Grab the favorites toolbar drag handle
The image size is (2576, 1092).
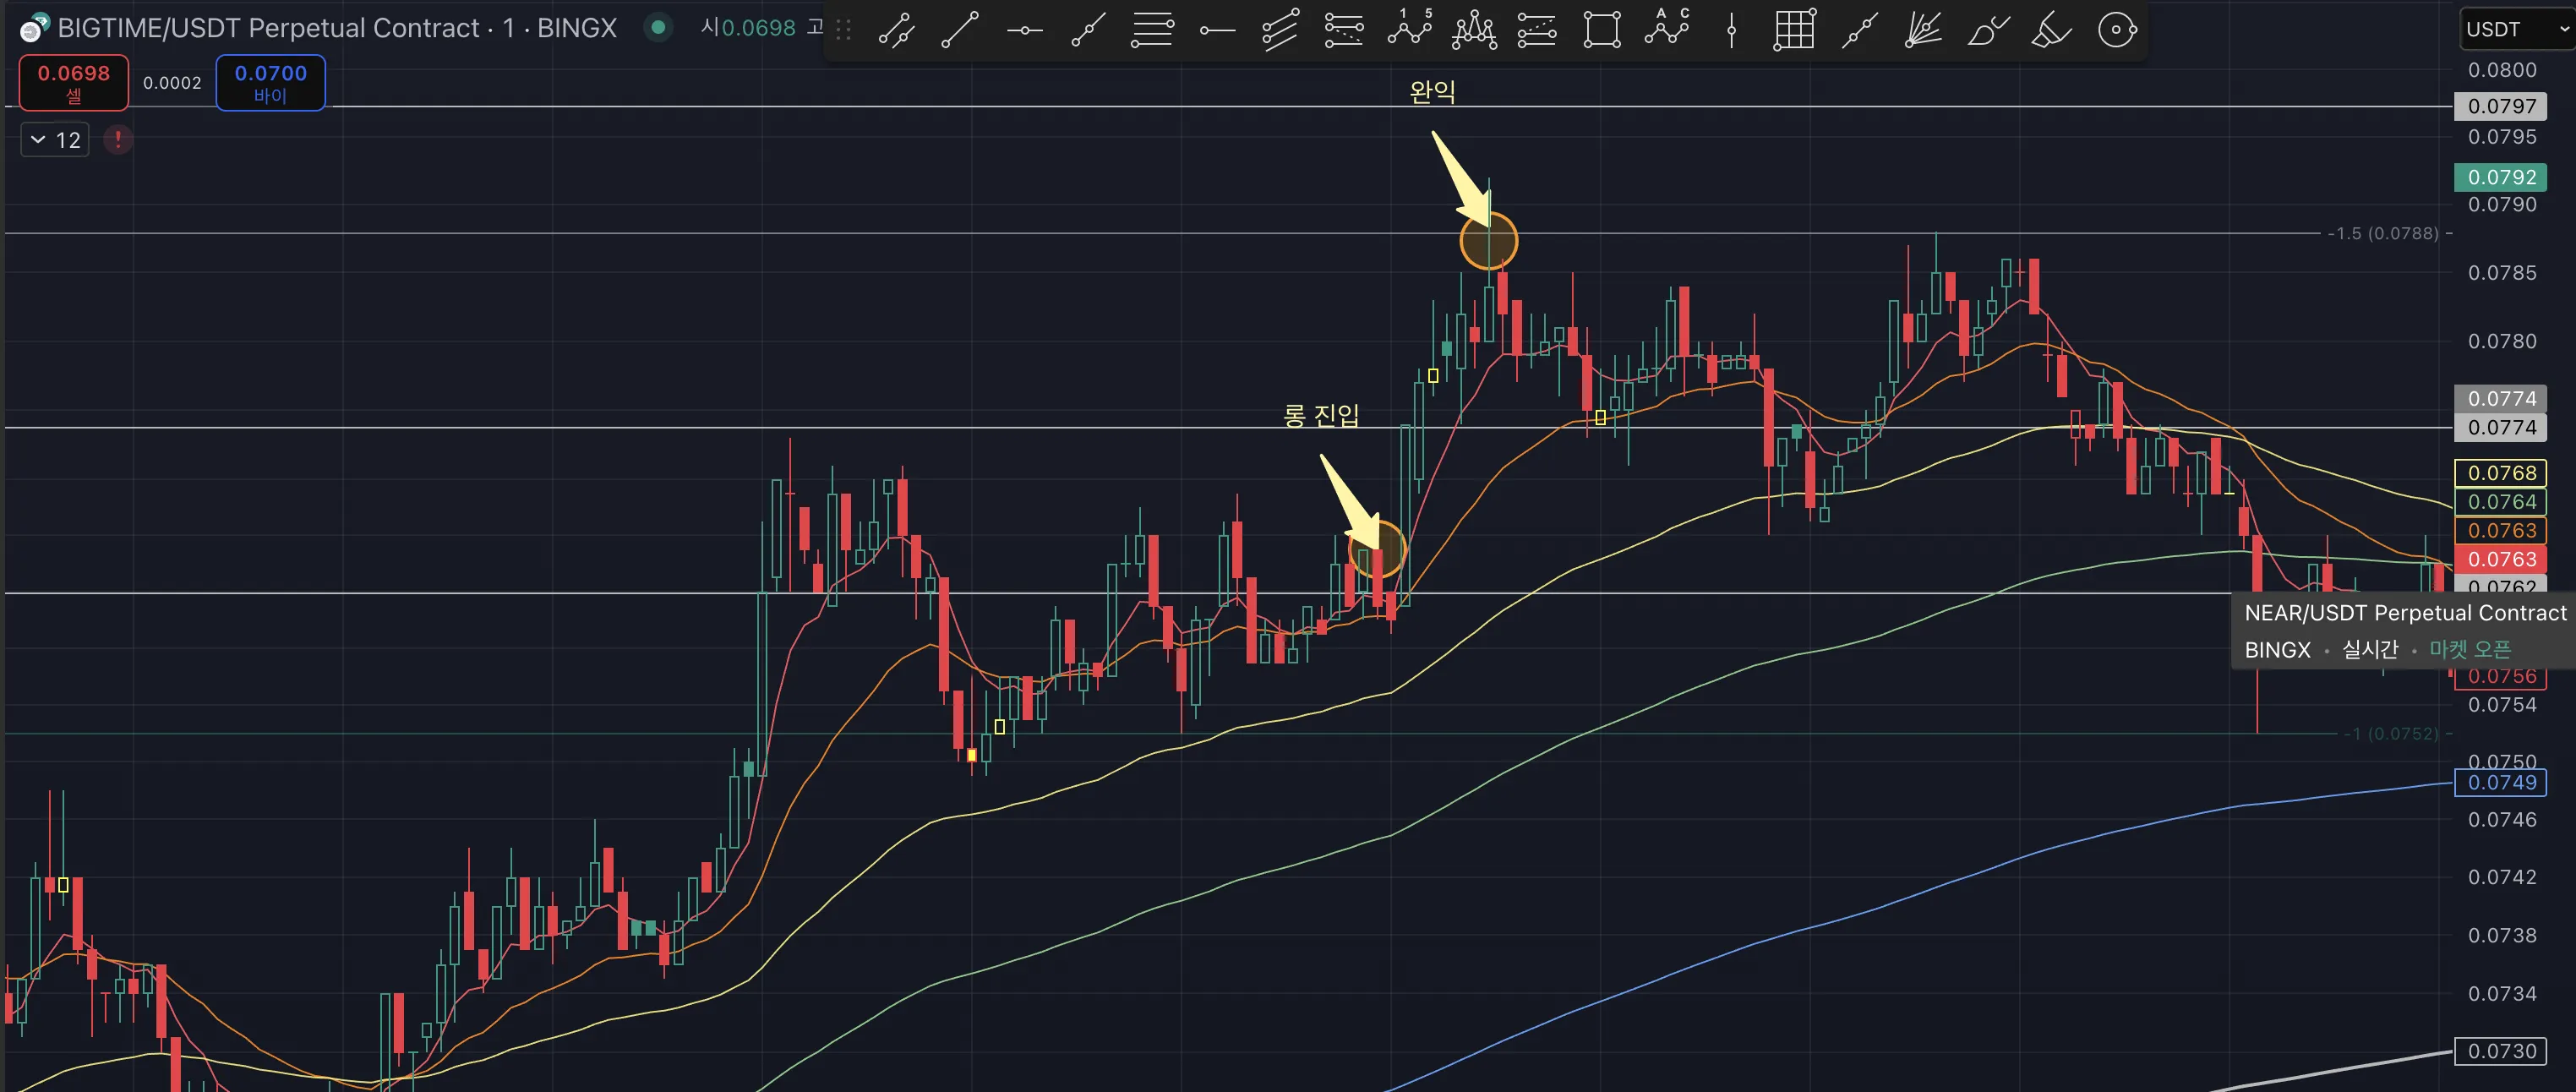click(x=844, y=30)
